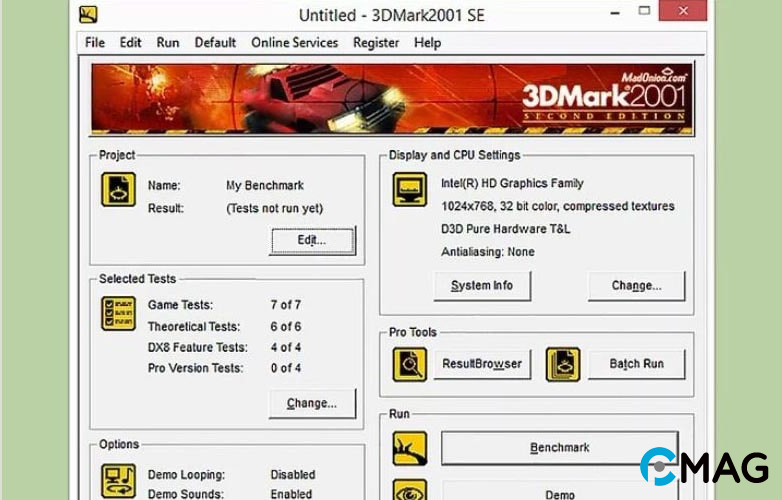Image resolution: width=782 pixels, height=500 pixels.
Task: Click the ResultBrowser magnifier icon
Action: [x=409, y=364]
